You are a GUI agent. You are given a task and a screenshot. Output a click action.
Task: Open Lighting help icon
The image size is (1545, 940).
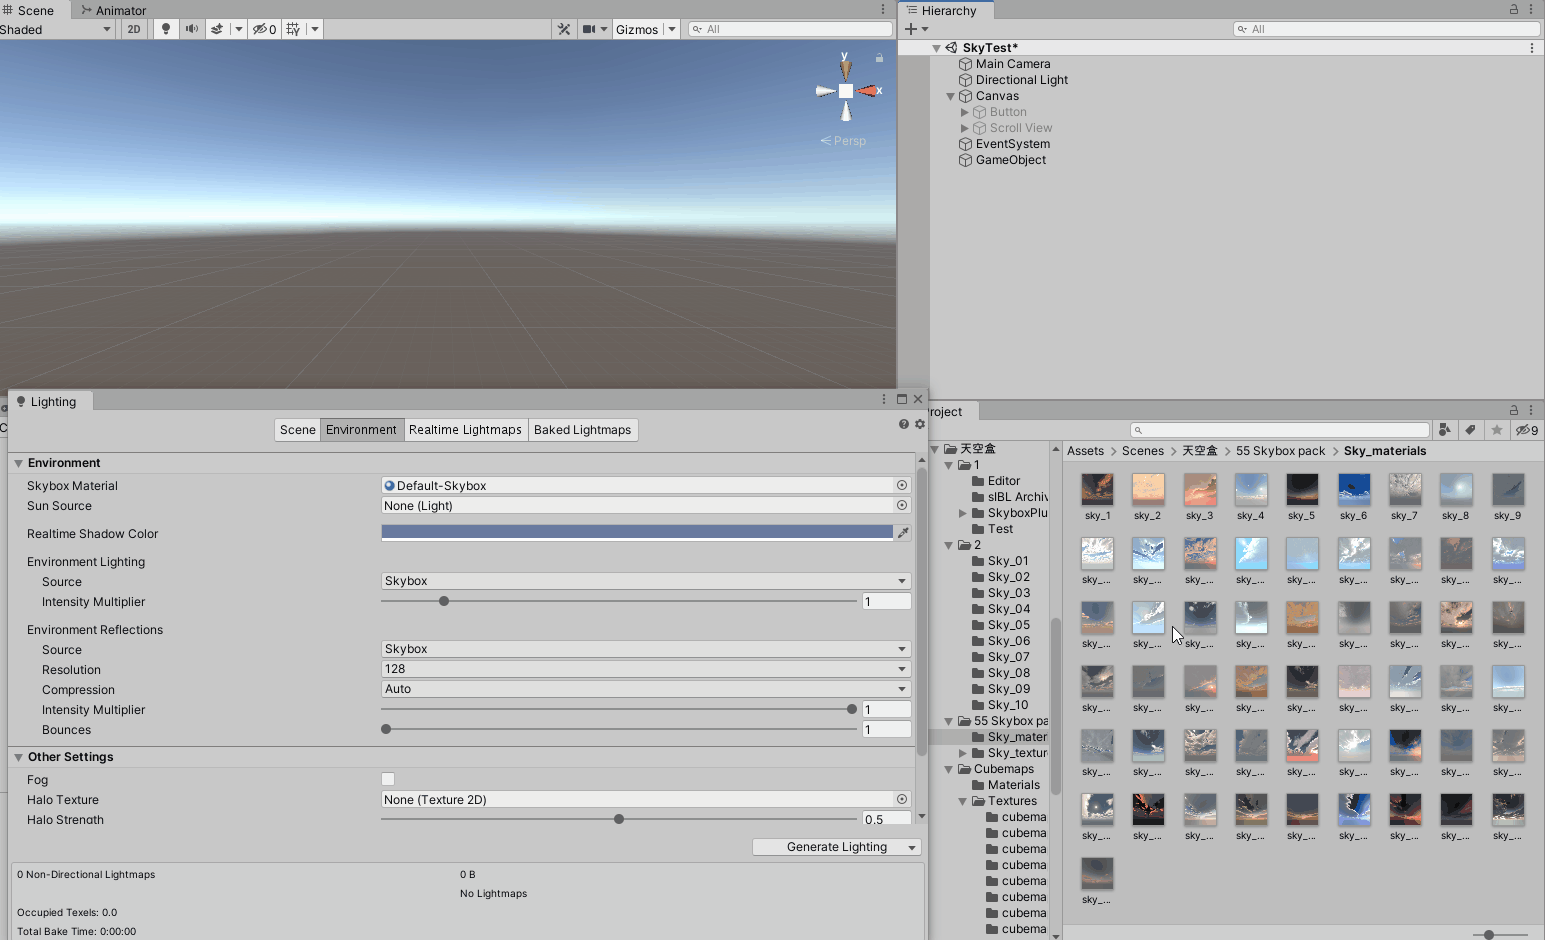point(904,424)
